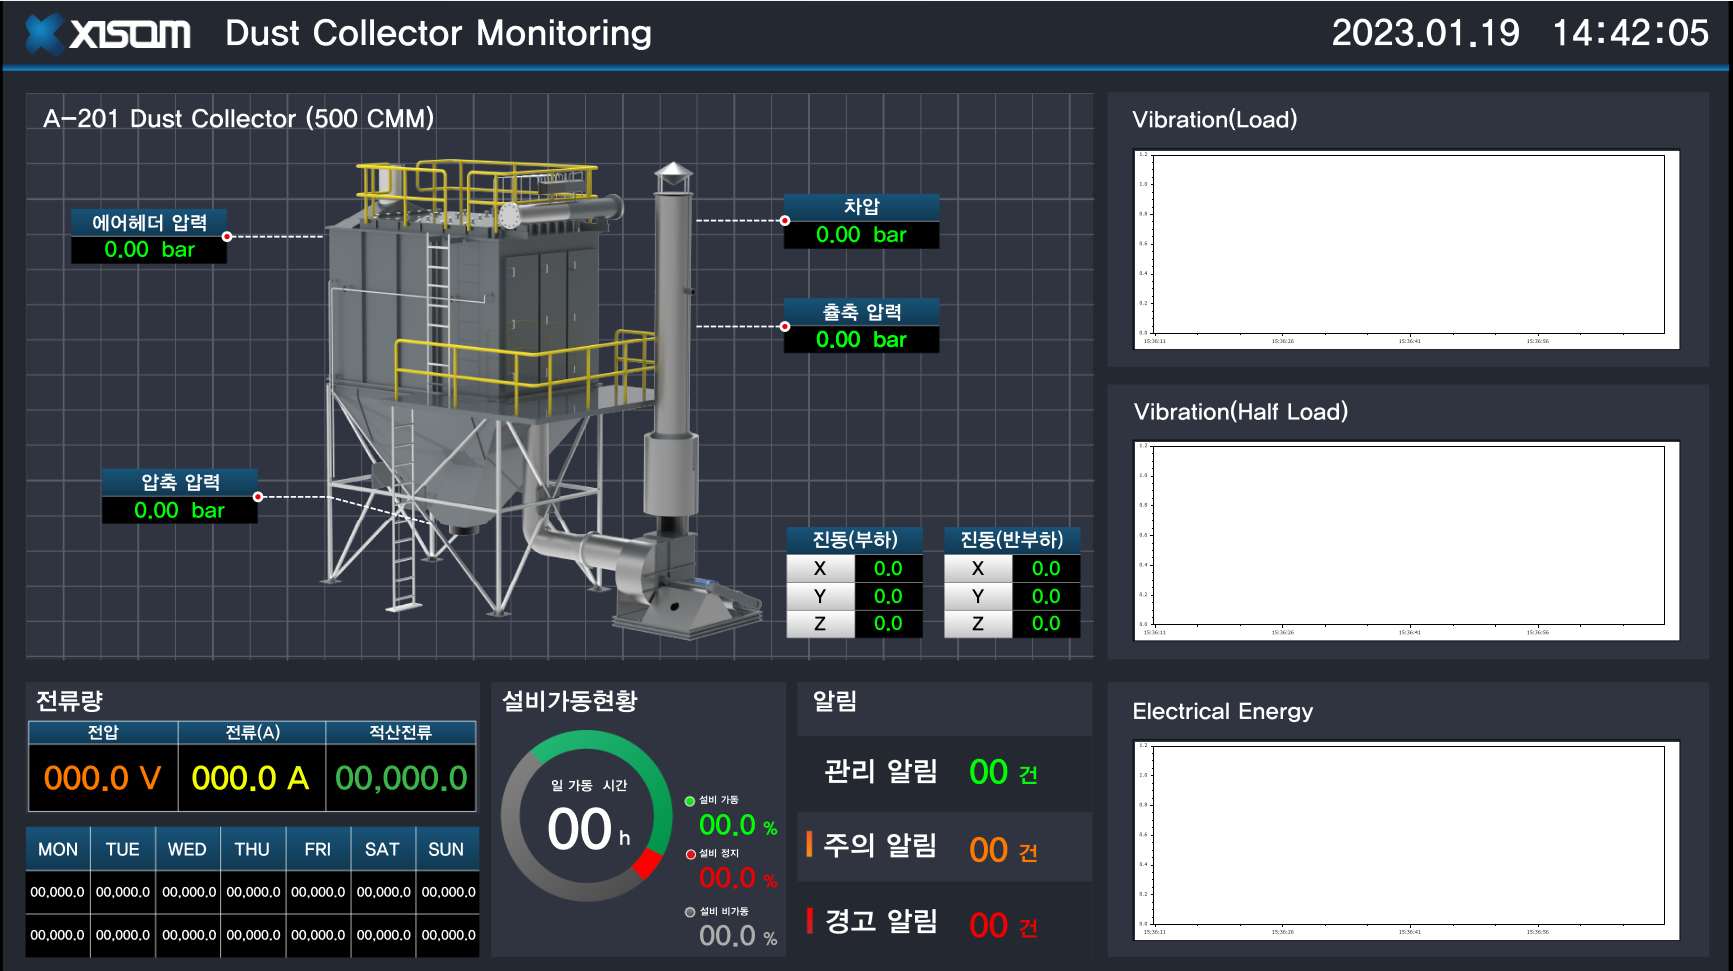The image size is (1733, 971).
Task: Switch to the SAT column in the weekly table
Action: [x=382, y=848]
